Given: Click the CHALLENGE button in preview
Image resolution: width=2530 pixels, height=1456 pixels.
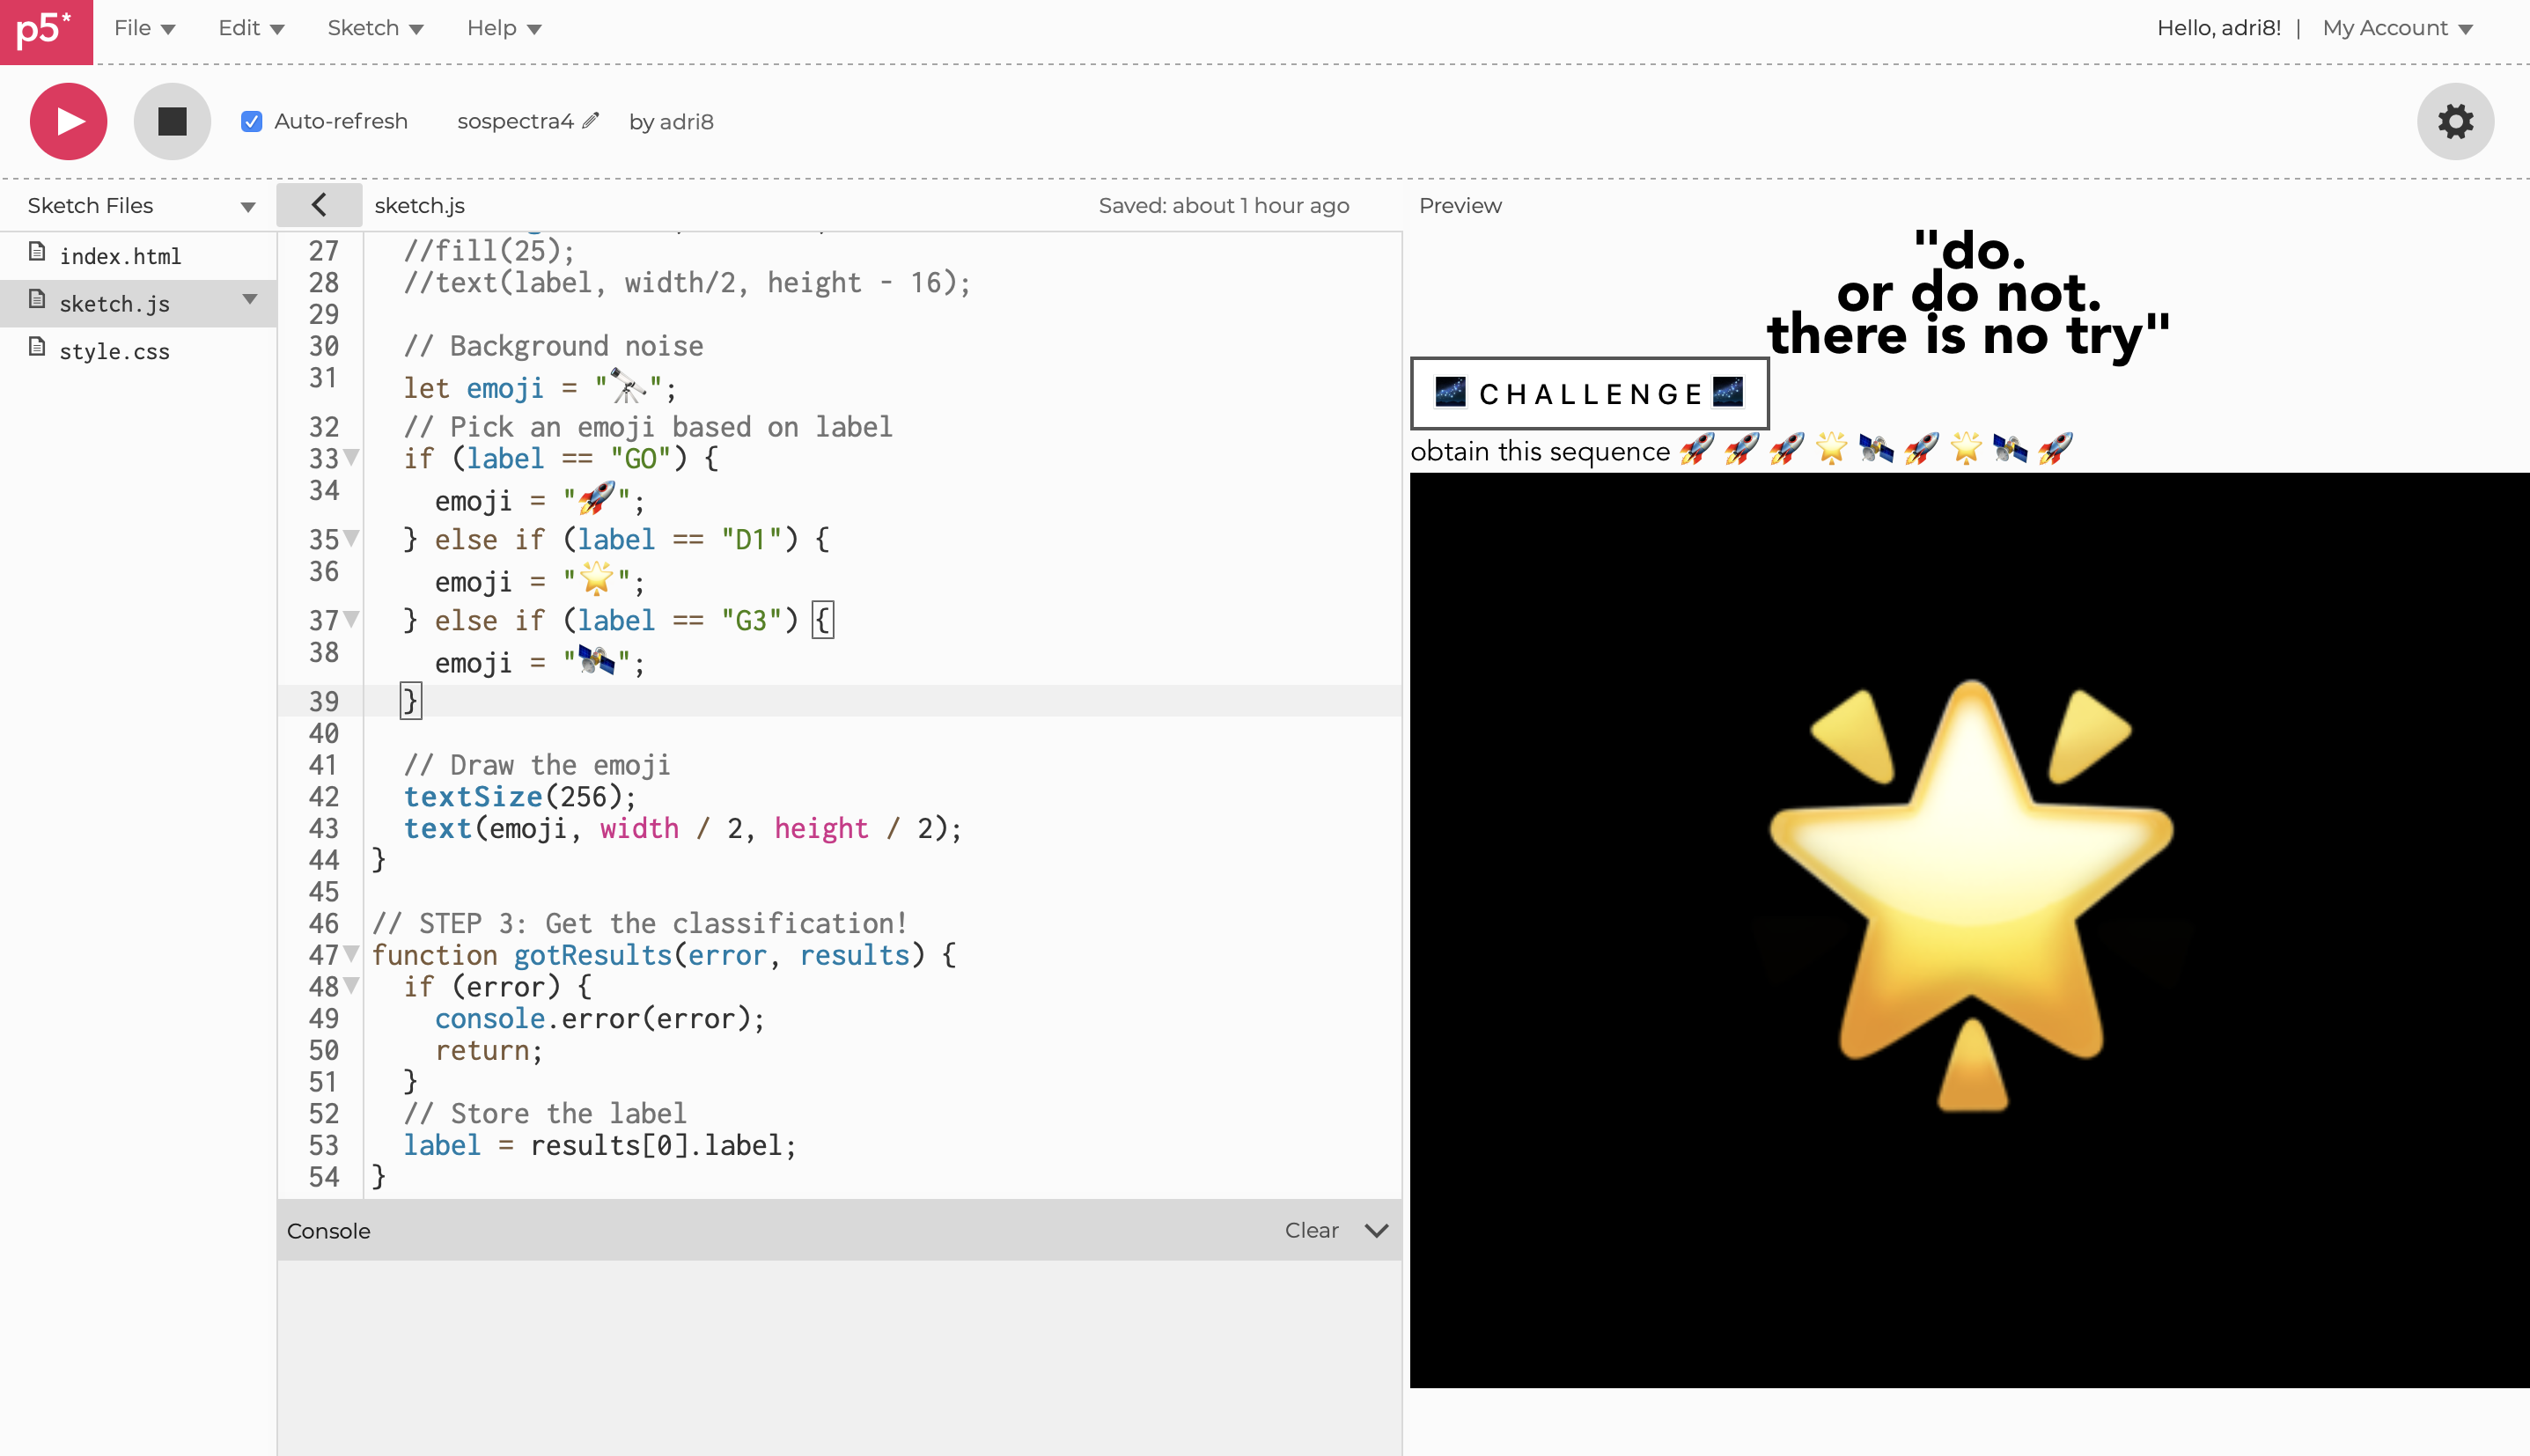Looking at the screenshot, I should point(1589,393).
